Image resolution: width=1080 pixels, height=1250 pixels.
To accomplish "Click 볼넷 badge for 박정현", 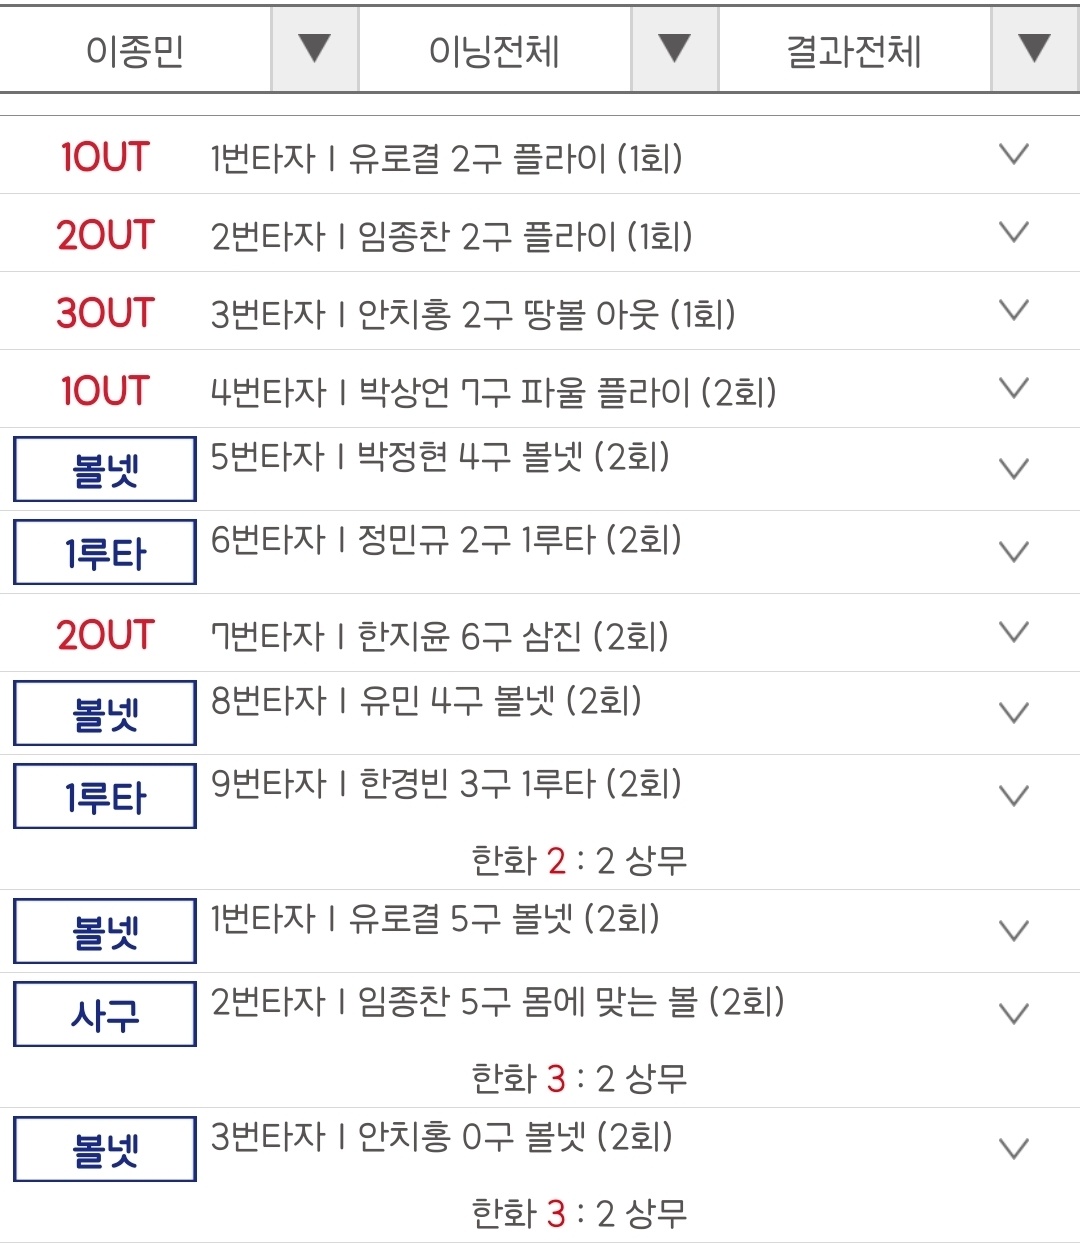I will (105, 469).
